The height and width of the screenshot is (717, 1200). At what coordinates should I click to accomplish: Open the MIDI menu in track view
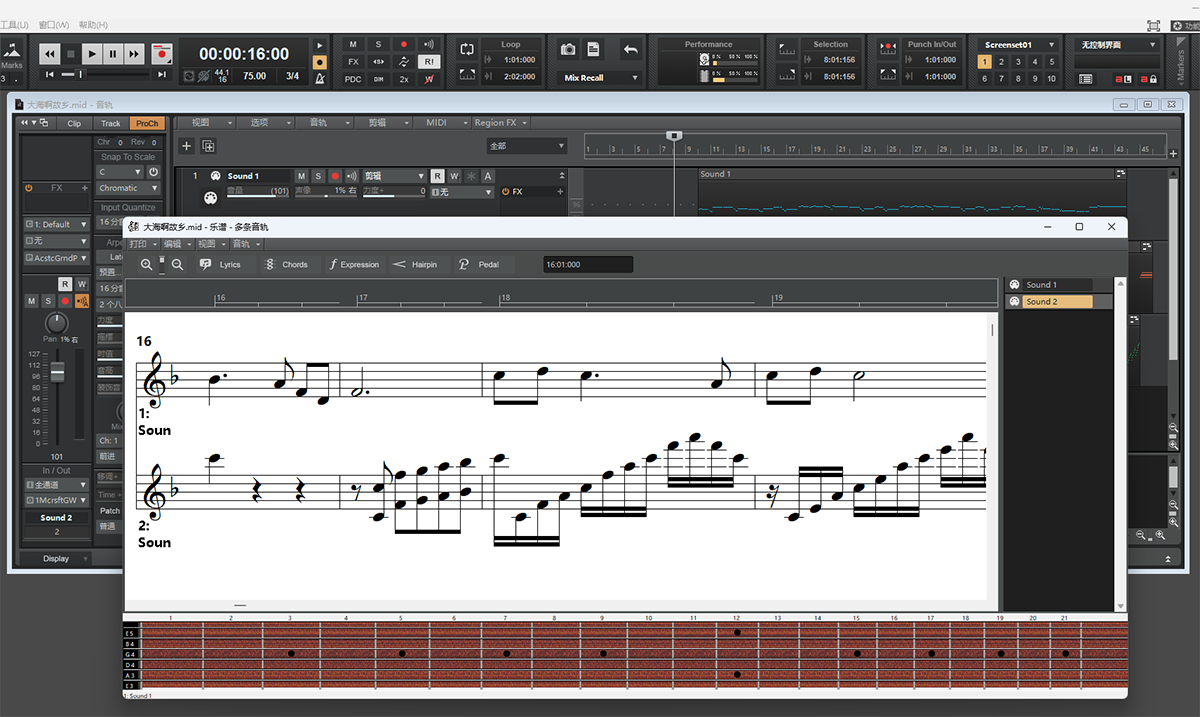click(x=441, y=122)
